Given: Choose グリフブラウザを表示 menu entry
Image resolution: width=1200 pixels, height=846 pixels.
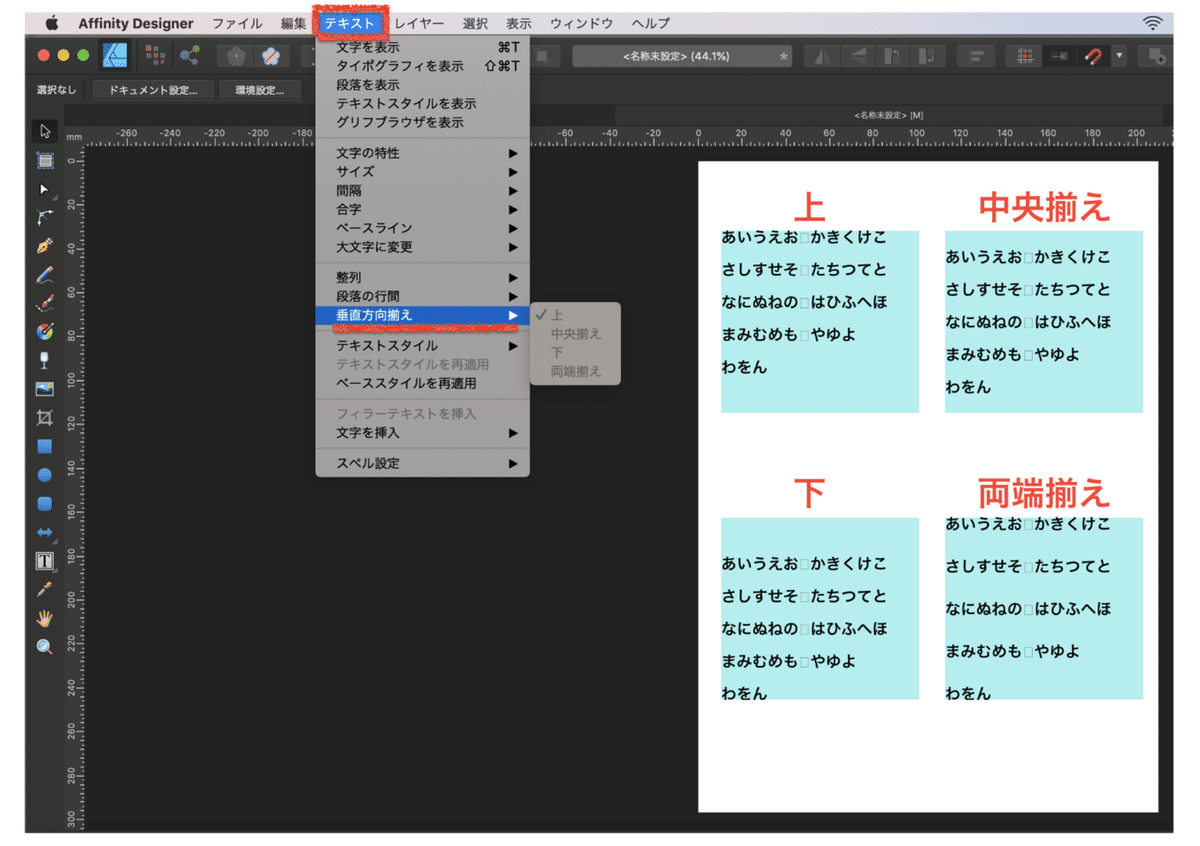Looking at the screenshot, I should 422,122.
